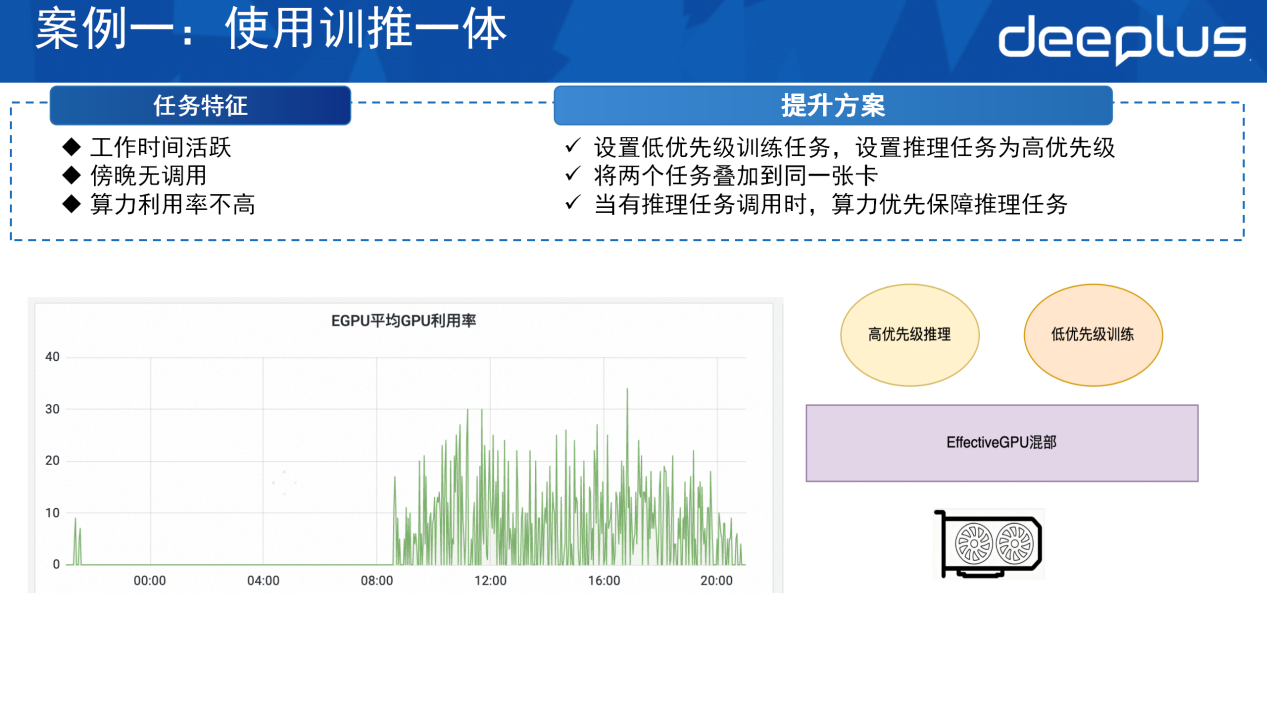Click the checkmark before 当有推理任务调用时
This screenshot has width=1267, height=713.
coord(573,204)
